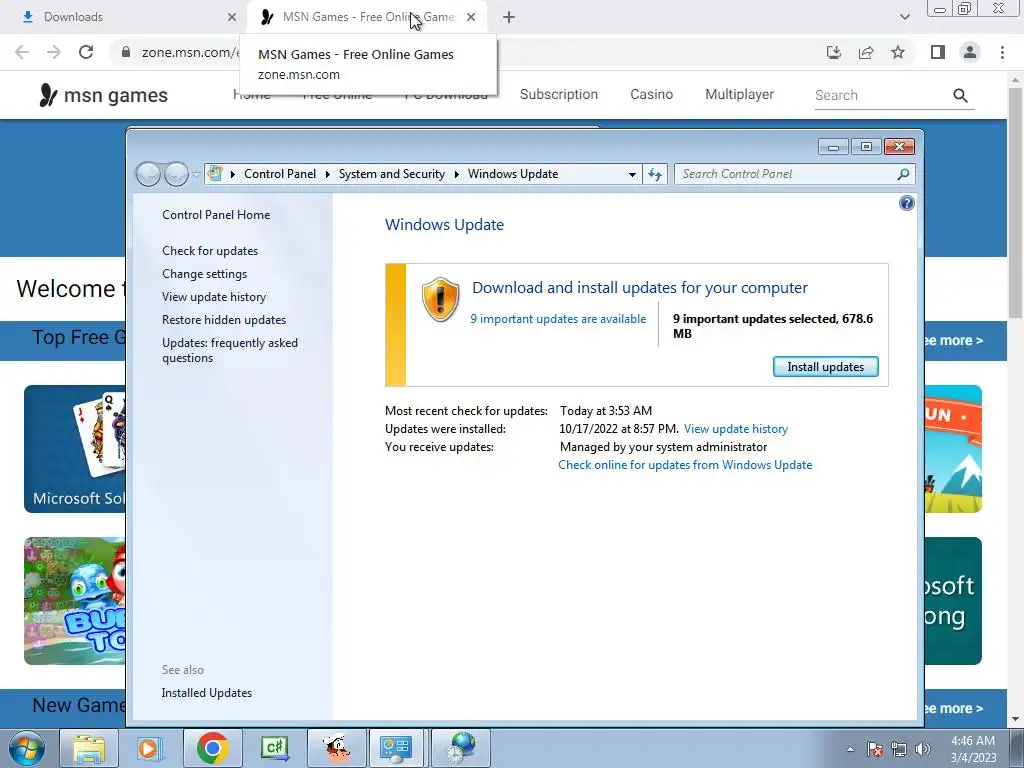Screen dimensions: 1024x768
Task: Open Windows Explorer from the taskbar
Action: [89, 749]
